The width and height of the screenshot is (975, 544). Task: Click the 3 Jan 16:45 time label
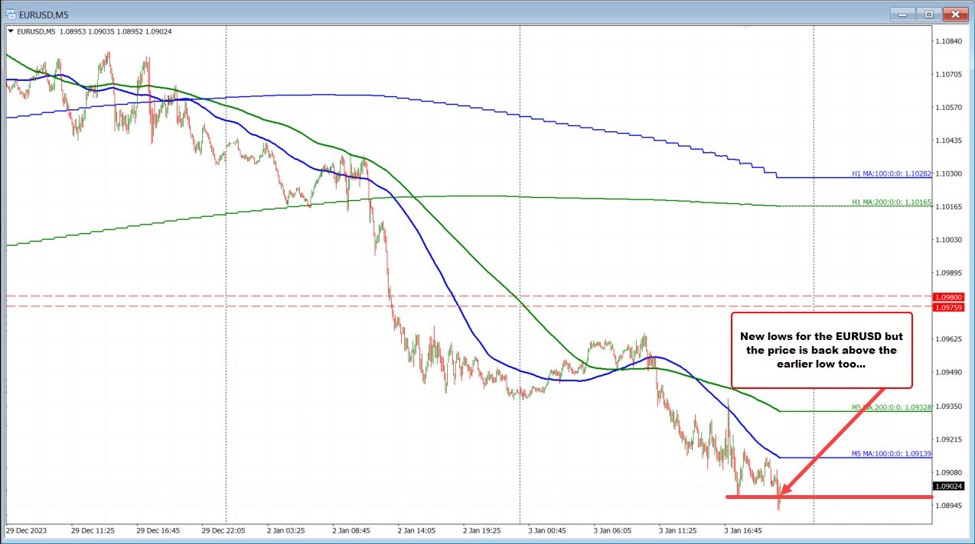[743, 531]
